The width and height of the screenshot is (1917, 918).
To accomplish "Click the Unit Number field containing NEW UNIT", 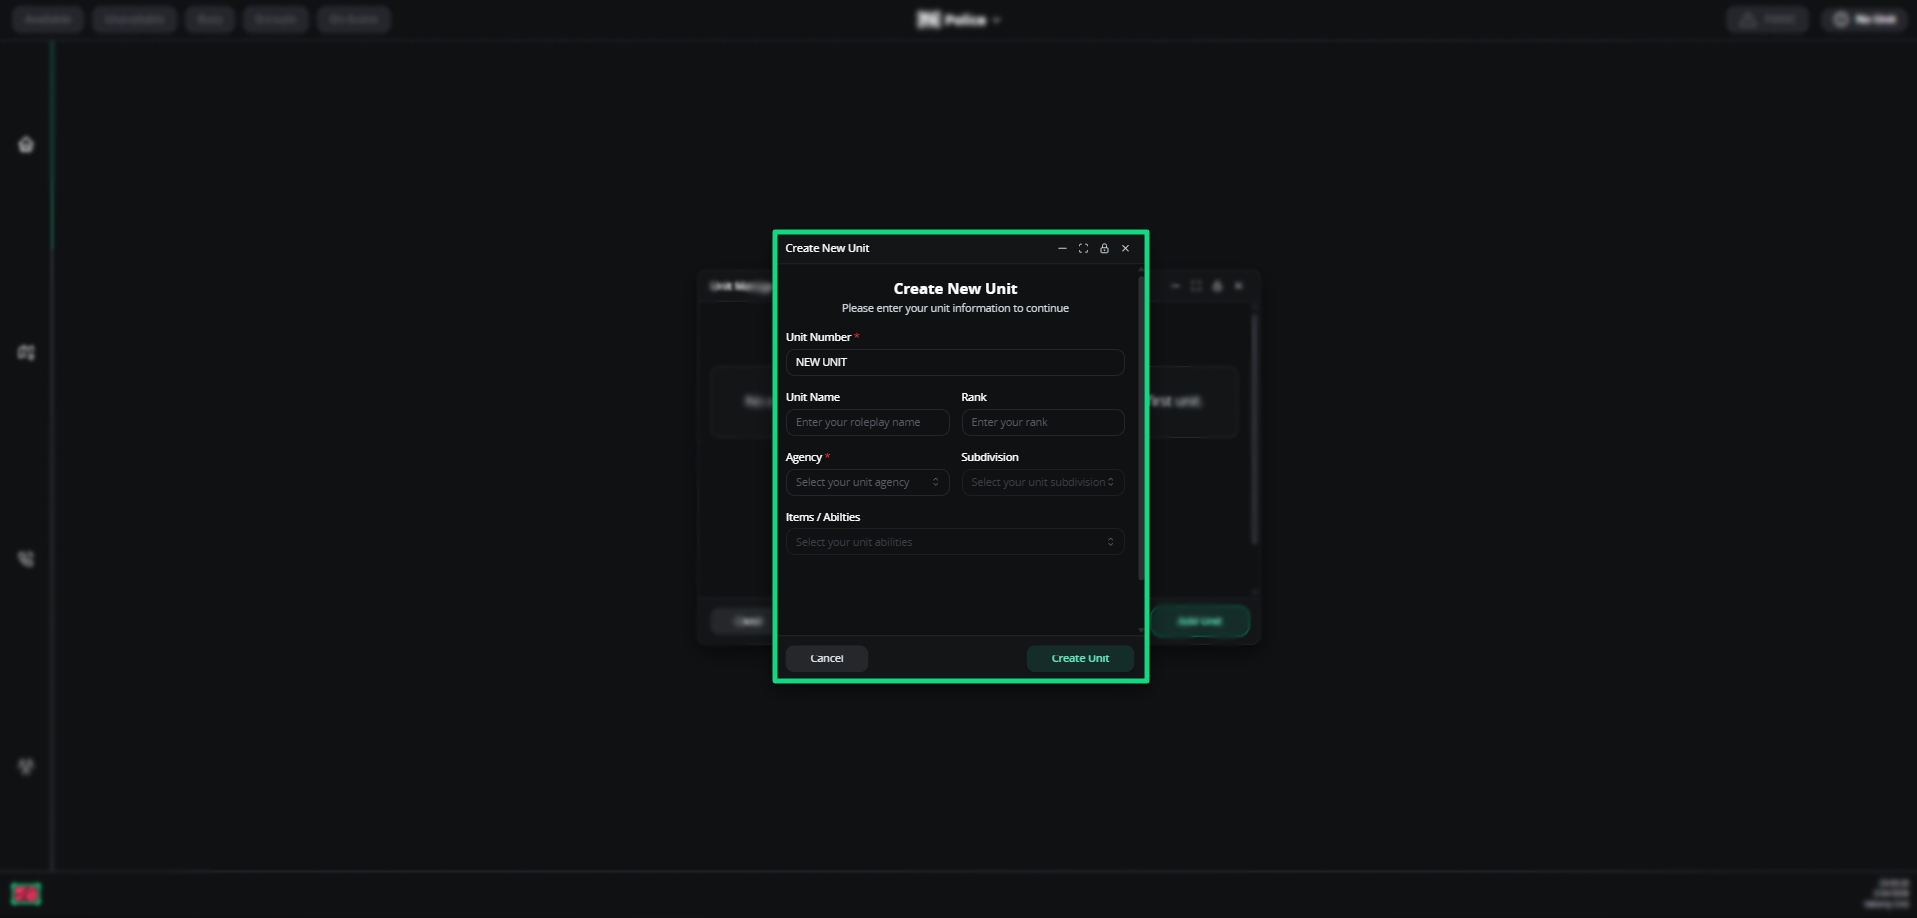I will 955,362.
